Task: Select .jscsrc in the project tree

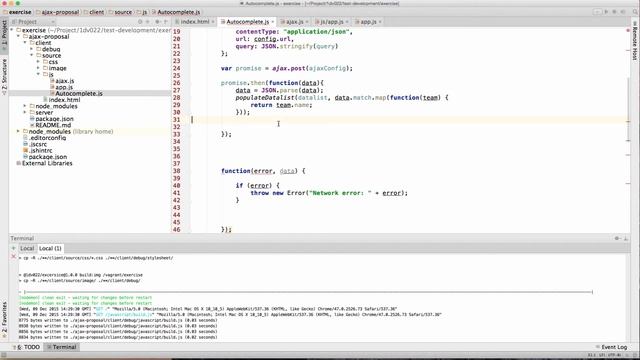Action: [x=38, y=144]
